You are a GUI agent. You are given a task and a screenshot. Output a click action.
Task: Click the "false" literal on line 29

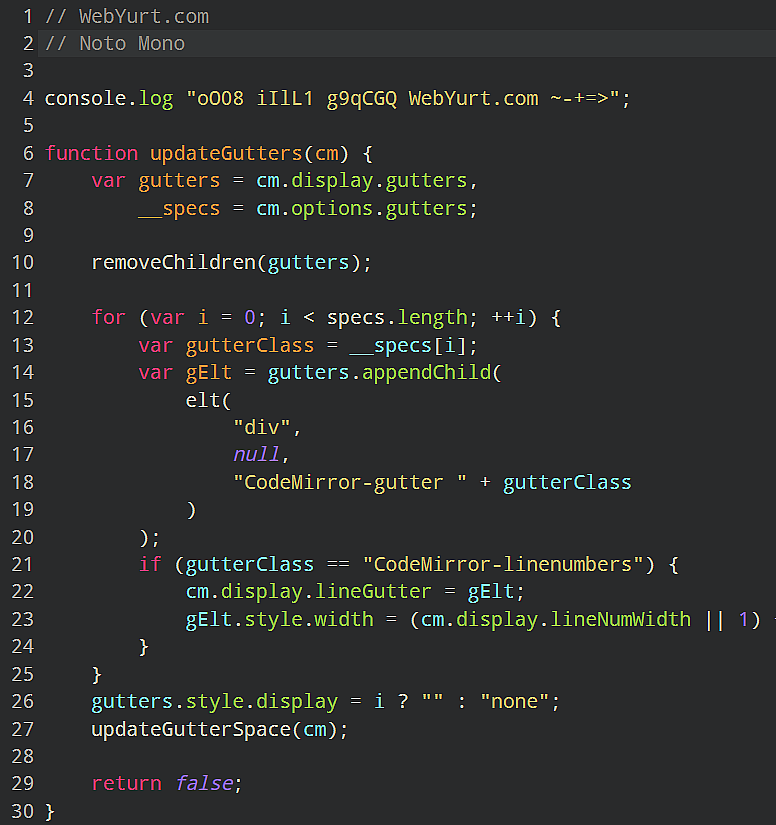click(x=204, y=783)
